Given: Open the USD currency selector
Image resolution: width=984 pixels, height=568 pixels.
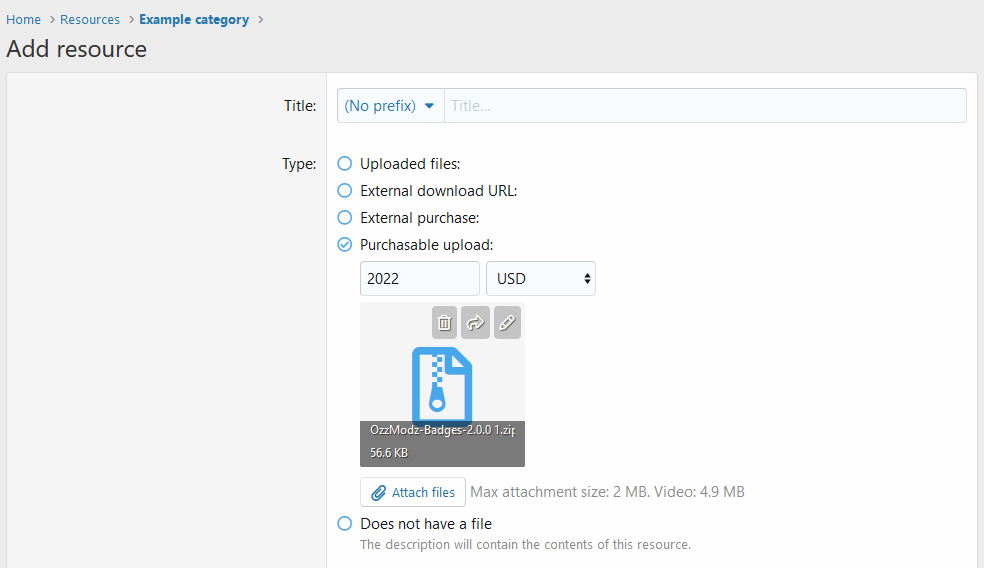Looking at the screenshot, I should point(540,279).
